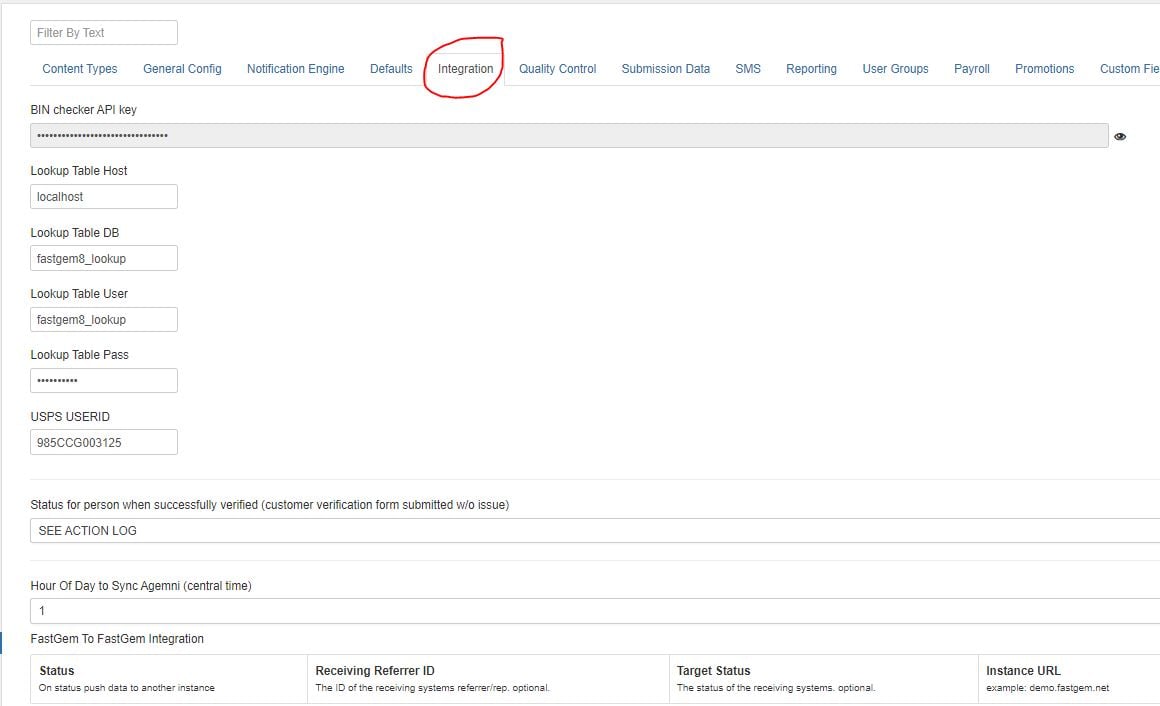Click the USPS USERID input field
Screen dimensions: 1160x706
[104, 443]
